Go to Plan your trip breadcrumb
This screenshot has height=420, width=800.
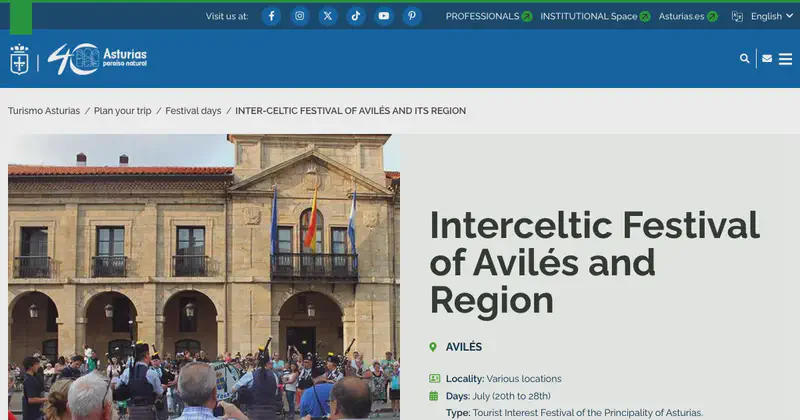pyautogui.click(x=122, y=111)
